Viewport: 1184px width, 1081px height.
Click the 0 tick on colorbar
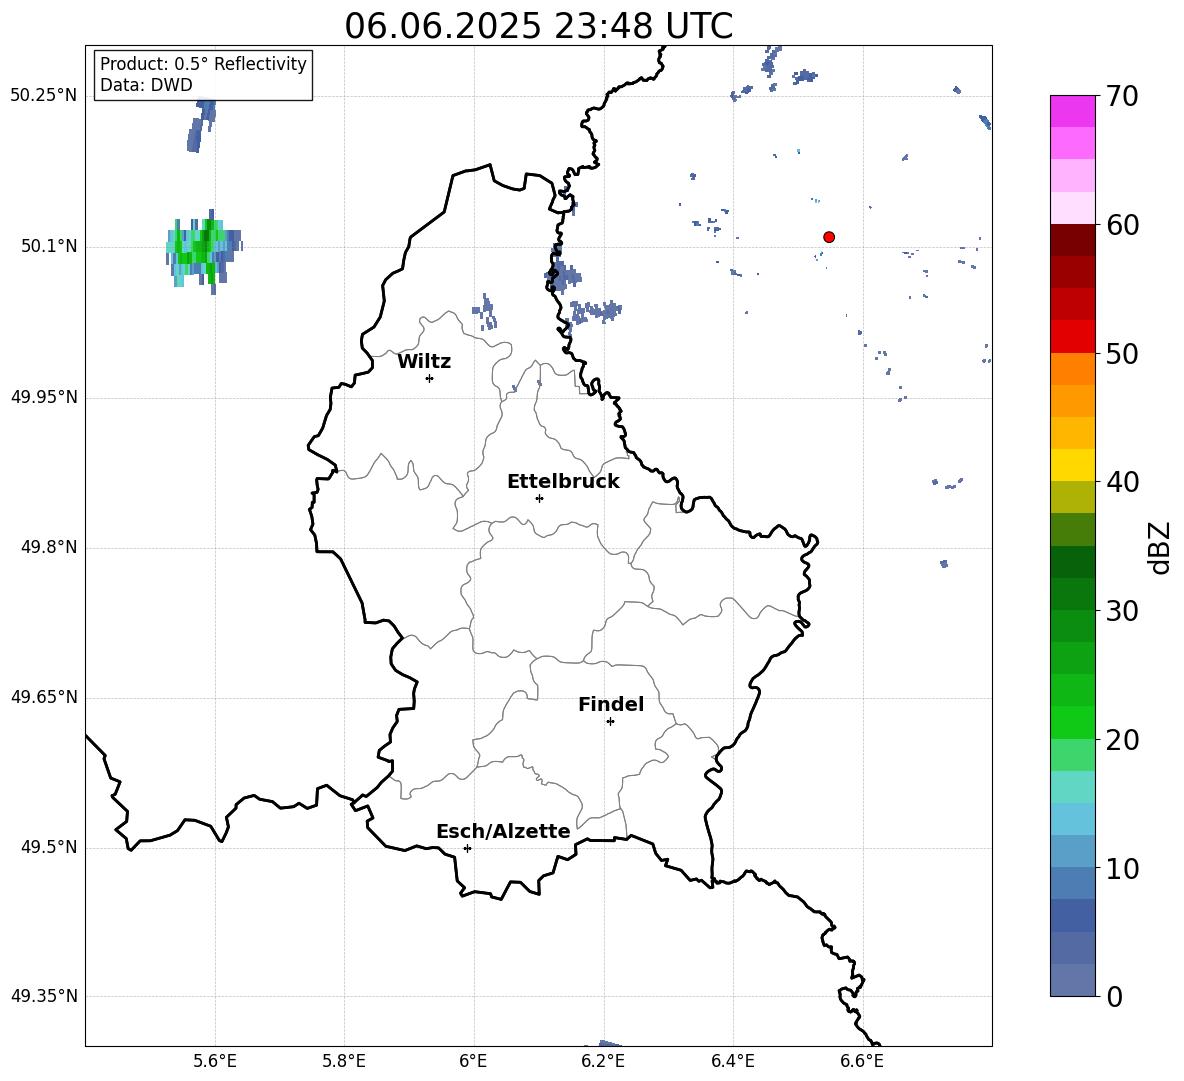1115,996
